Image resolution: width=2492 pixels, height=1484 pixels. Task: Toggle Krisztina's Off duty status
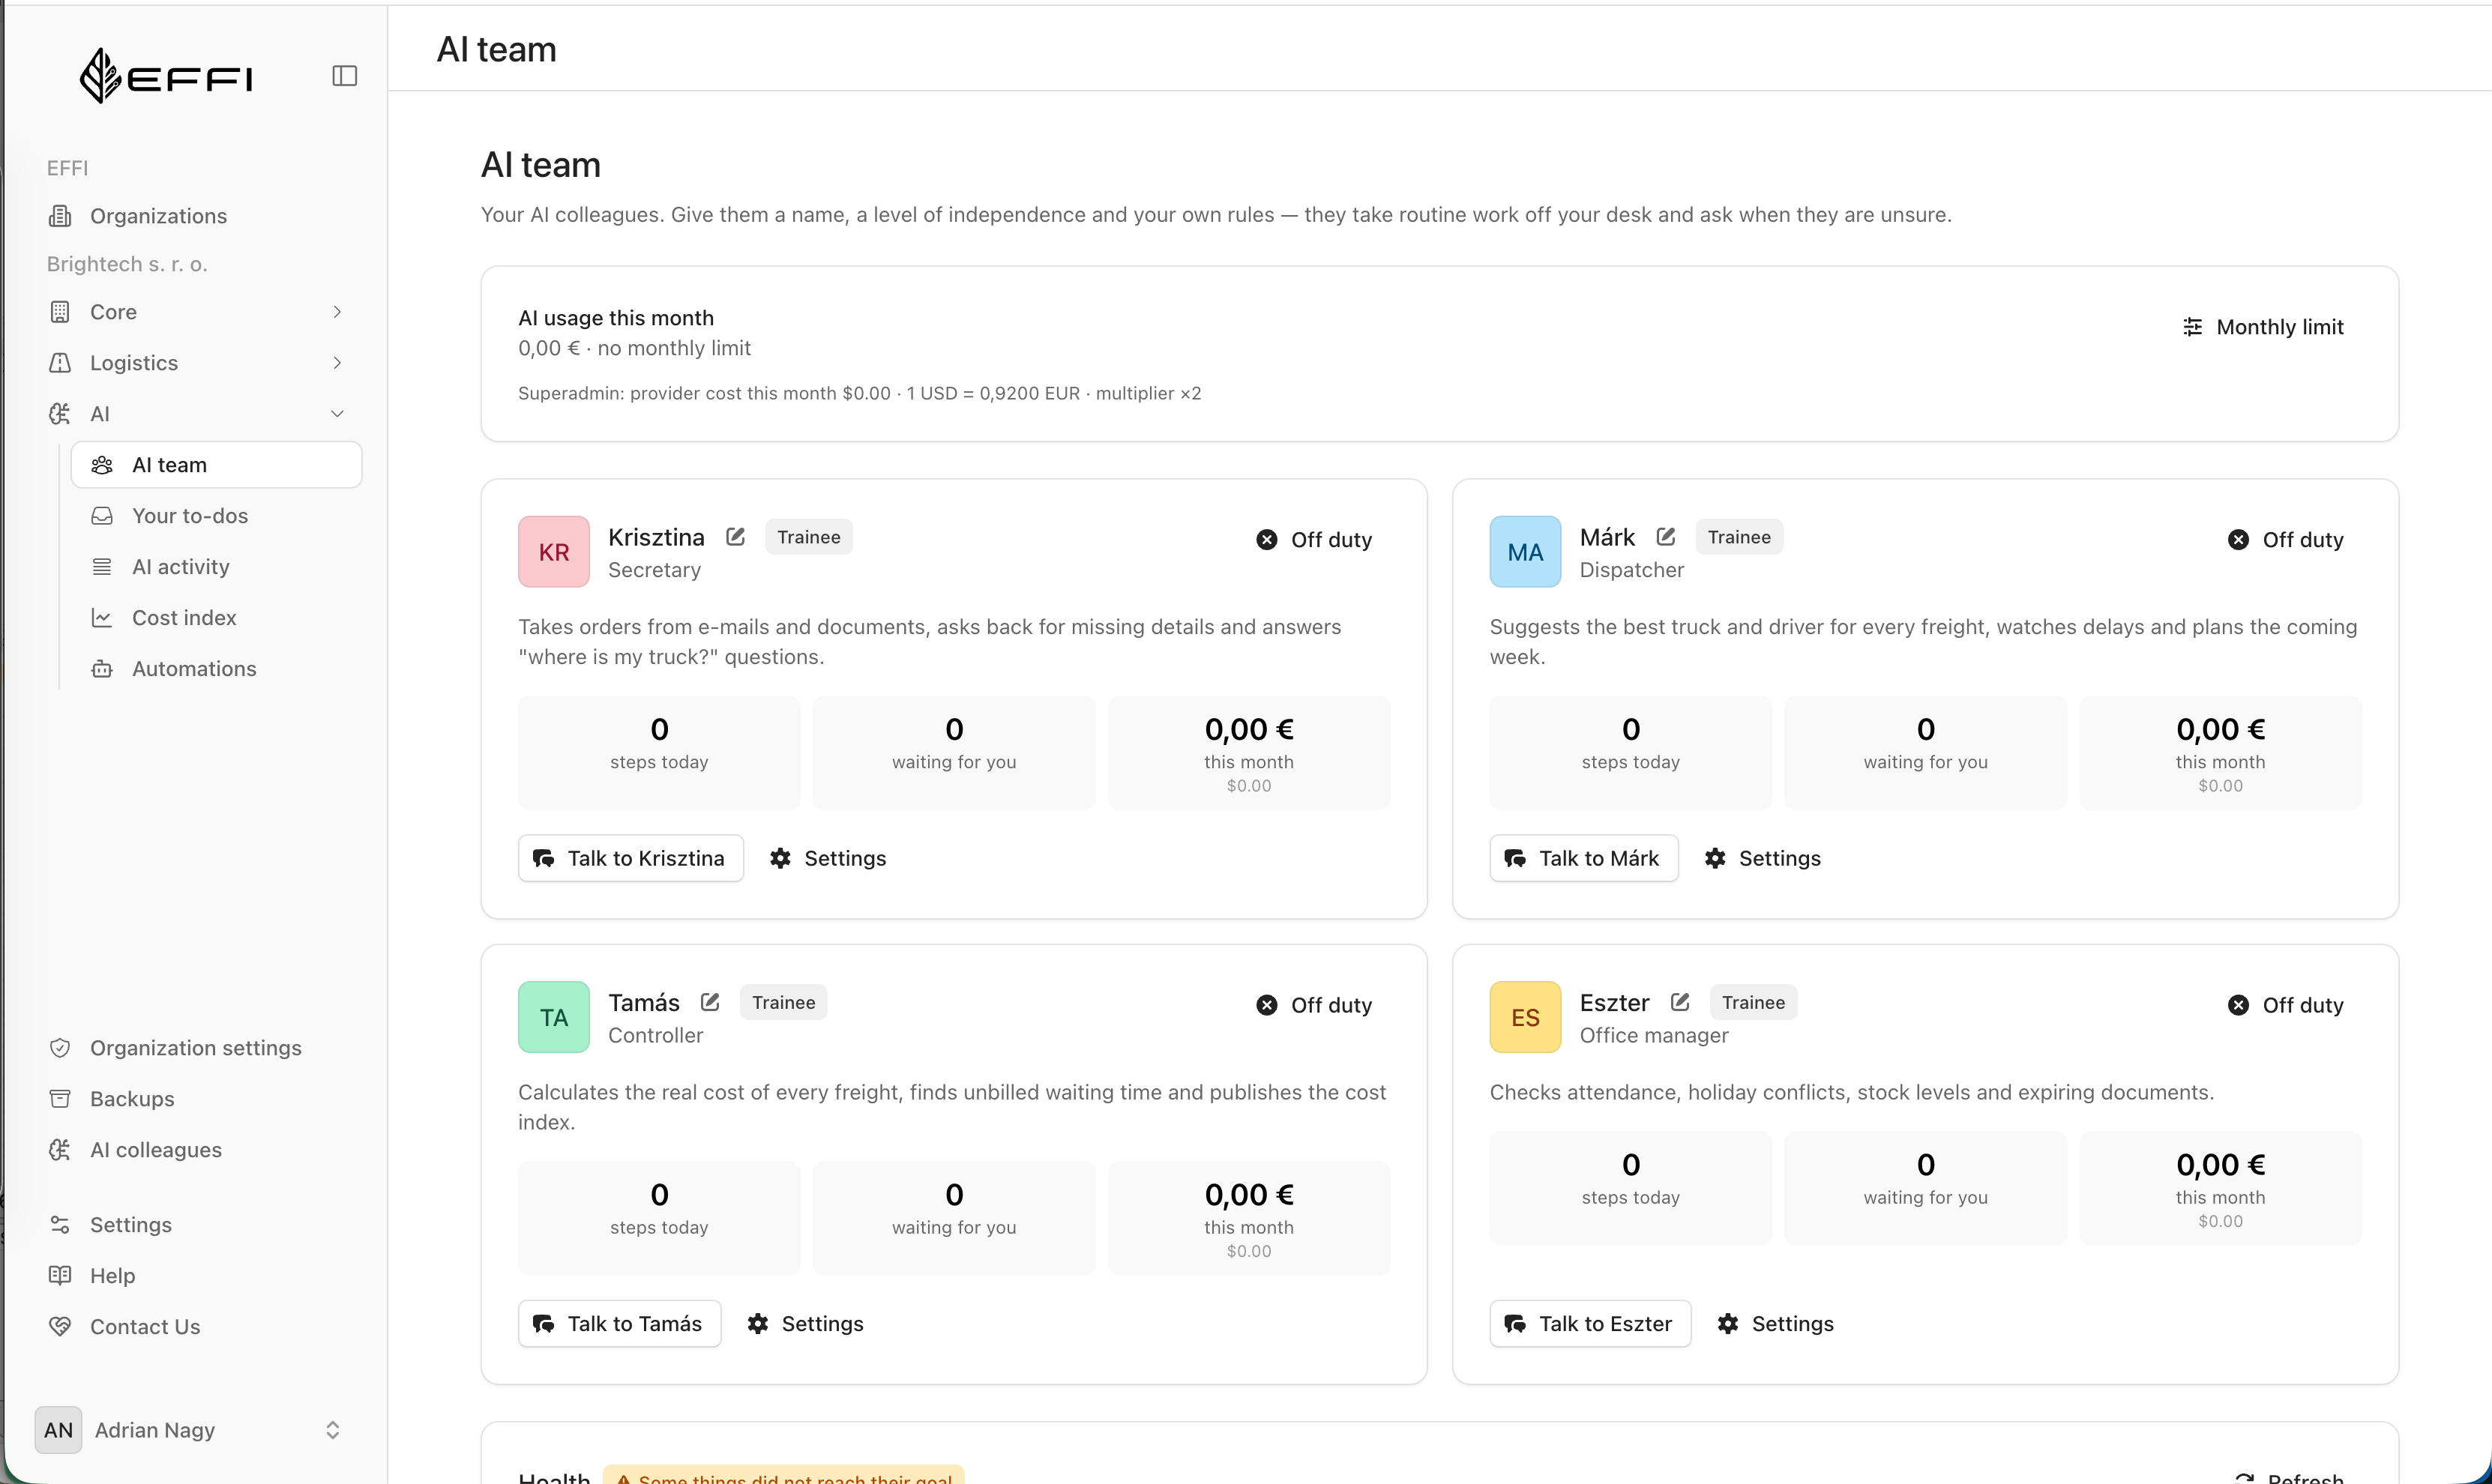(1314, 540)
